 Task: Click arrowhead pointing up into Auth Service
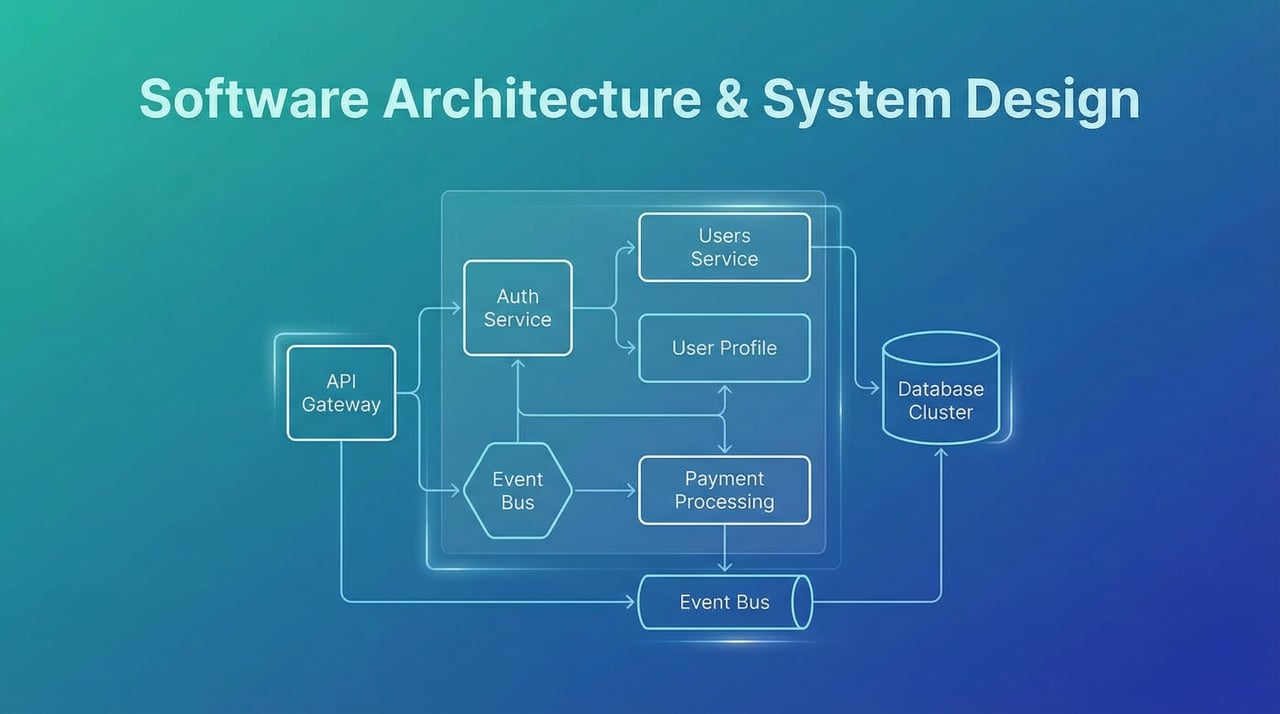517,364
